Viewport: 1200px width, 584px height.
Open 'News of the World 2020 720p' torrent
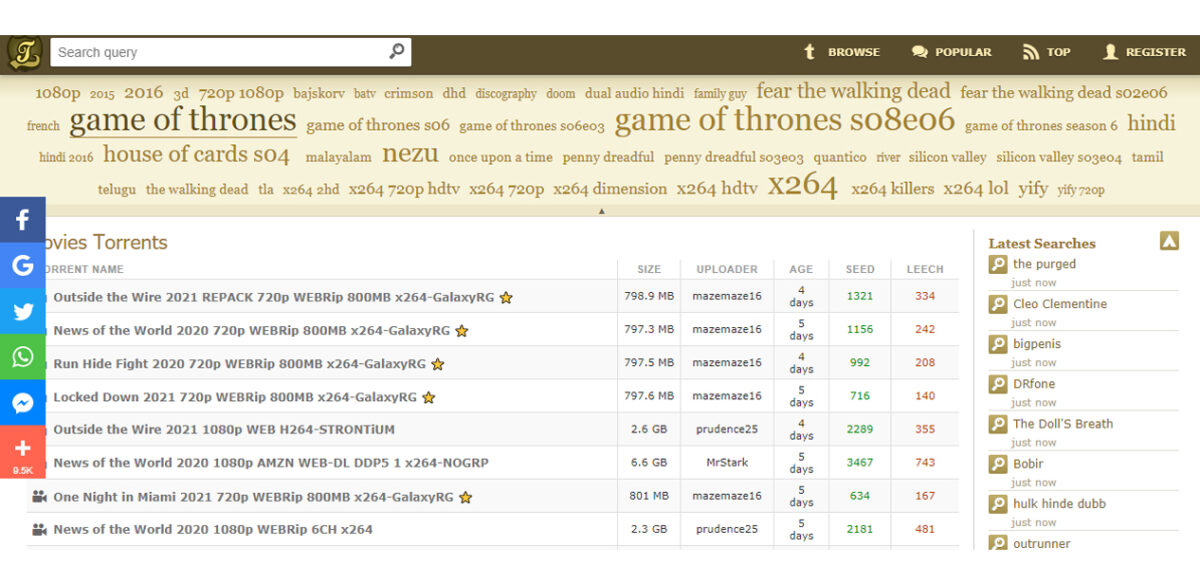[251, 330]
